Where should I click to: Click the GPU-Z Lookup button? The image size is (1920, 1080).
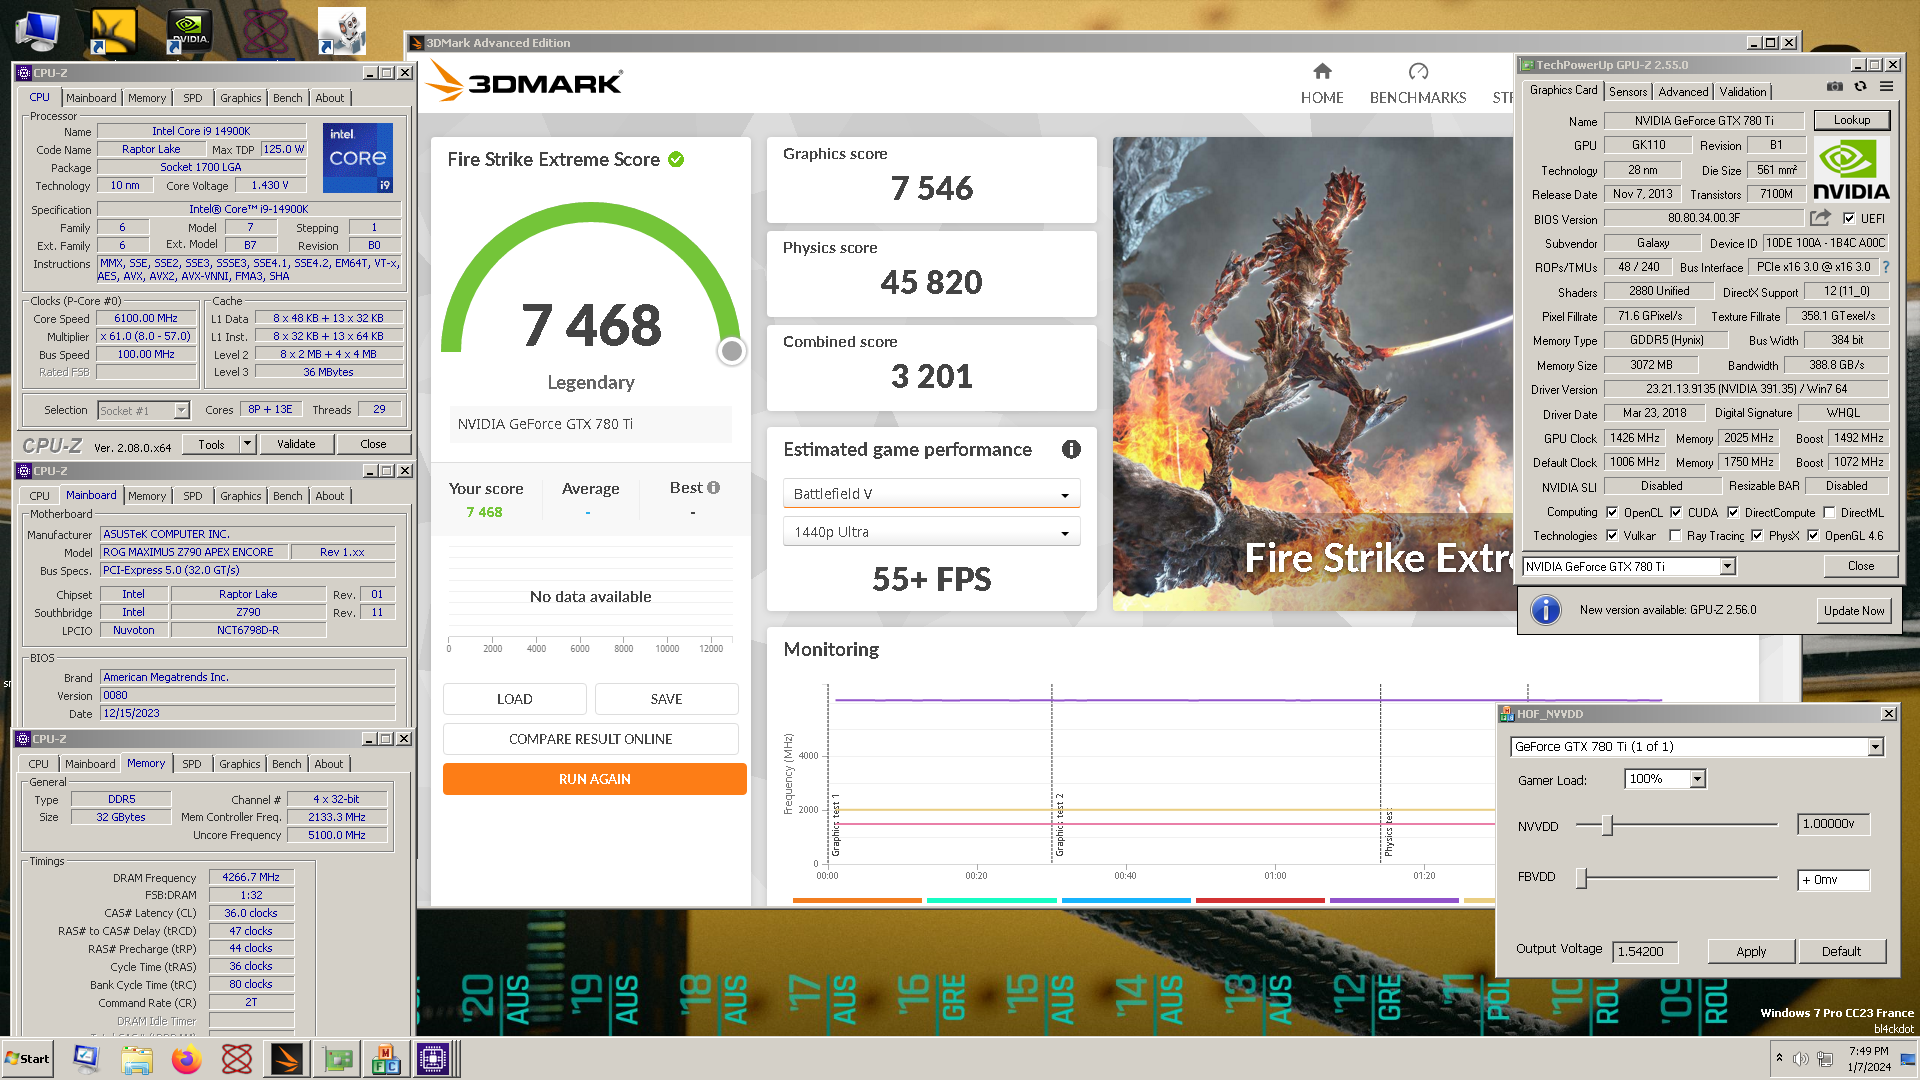coord(1851,120)
